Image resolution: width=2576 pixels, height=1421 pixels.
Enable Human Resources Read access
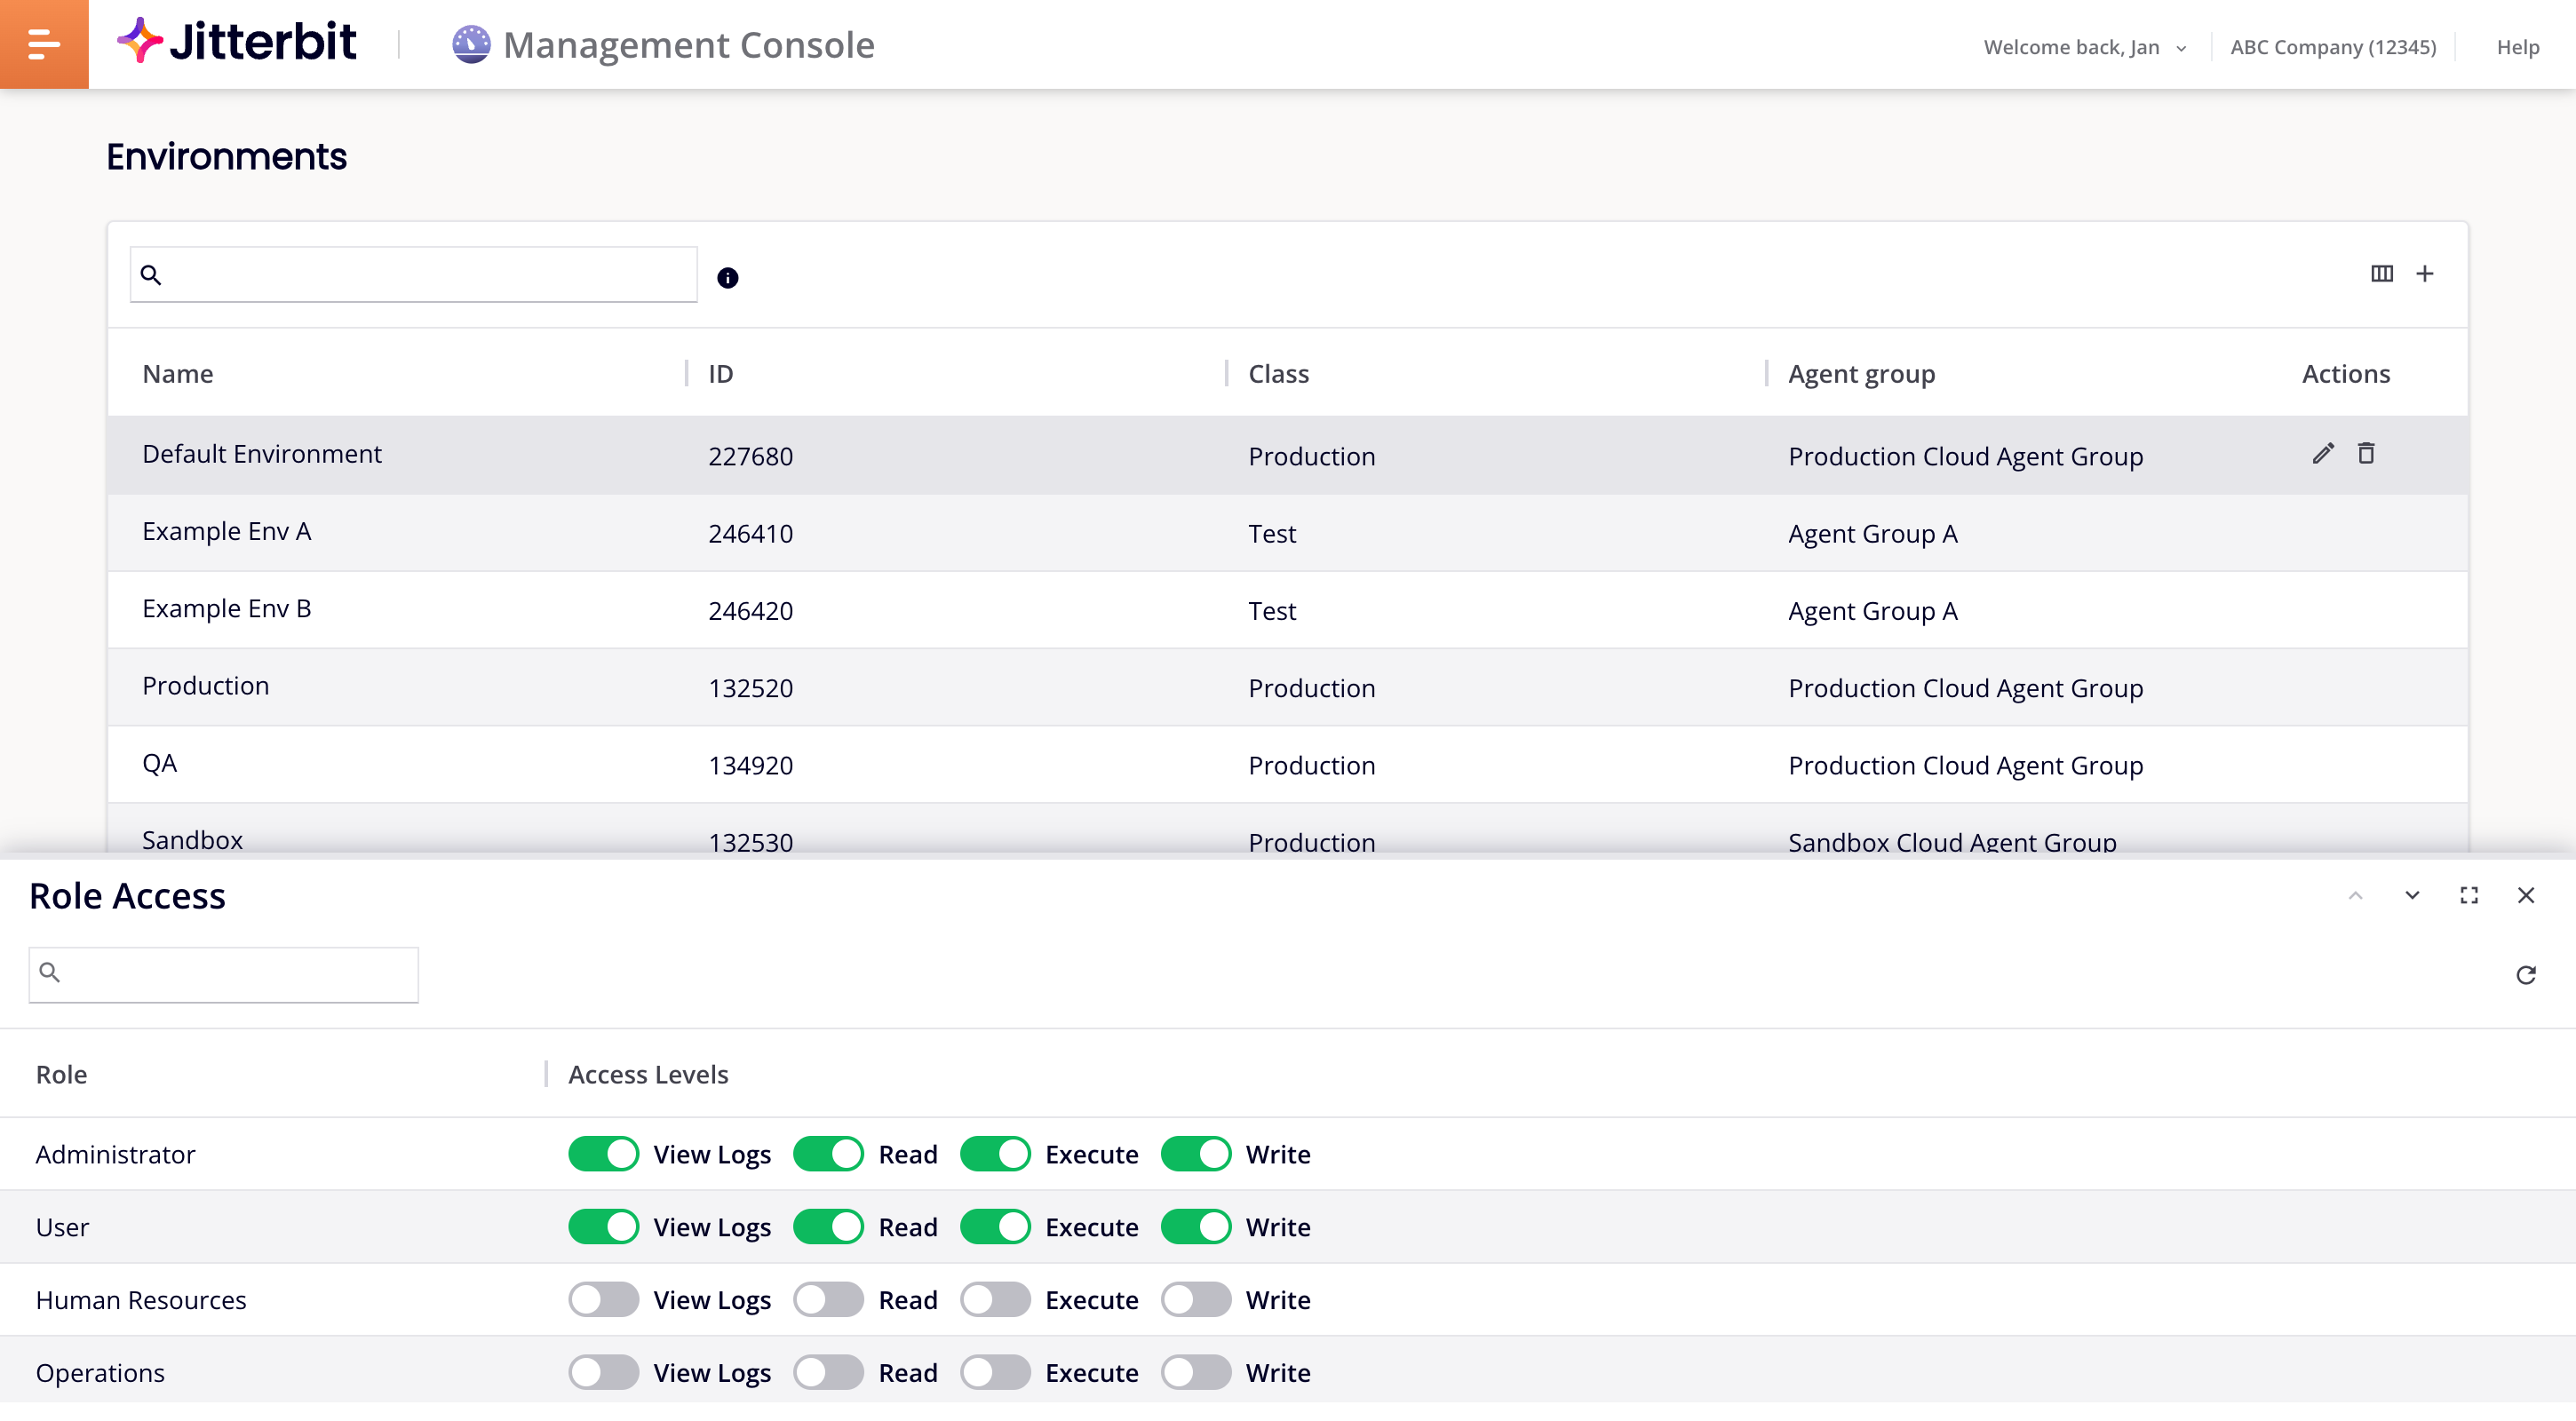tap(829, 1300)
